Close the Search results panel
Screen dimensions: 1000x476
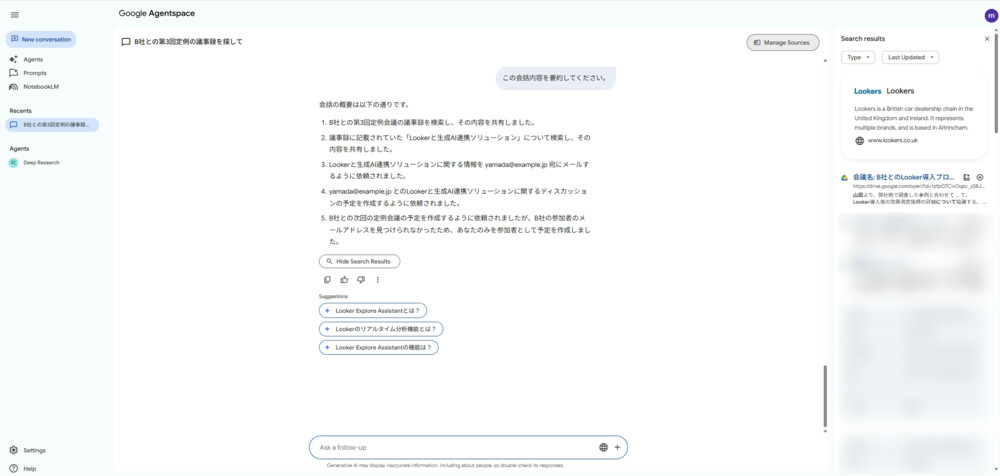987,39
